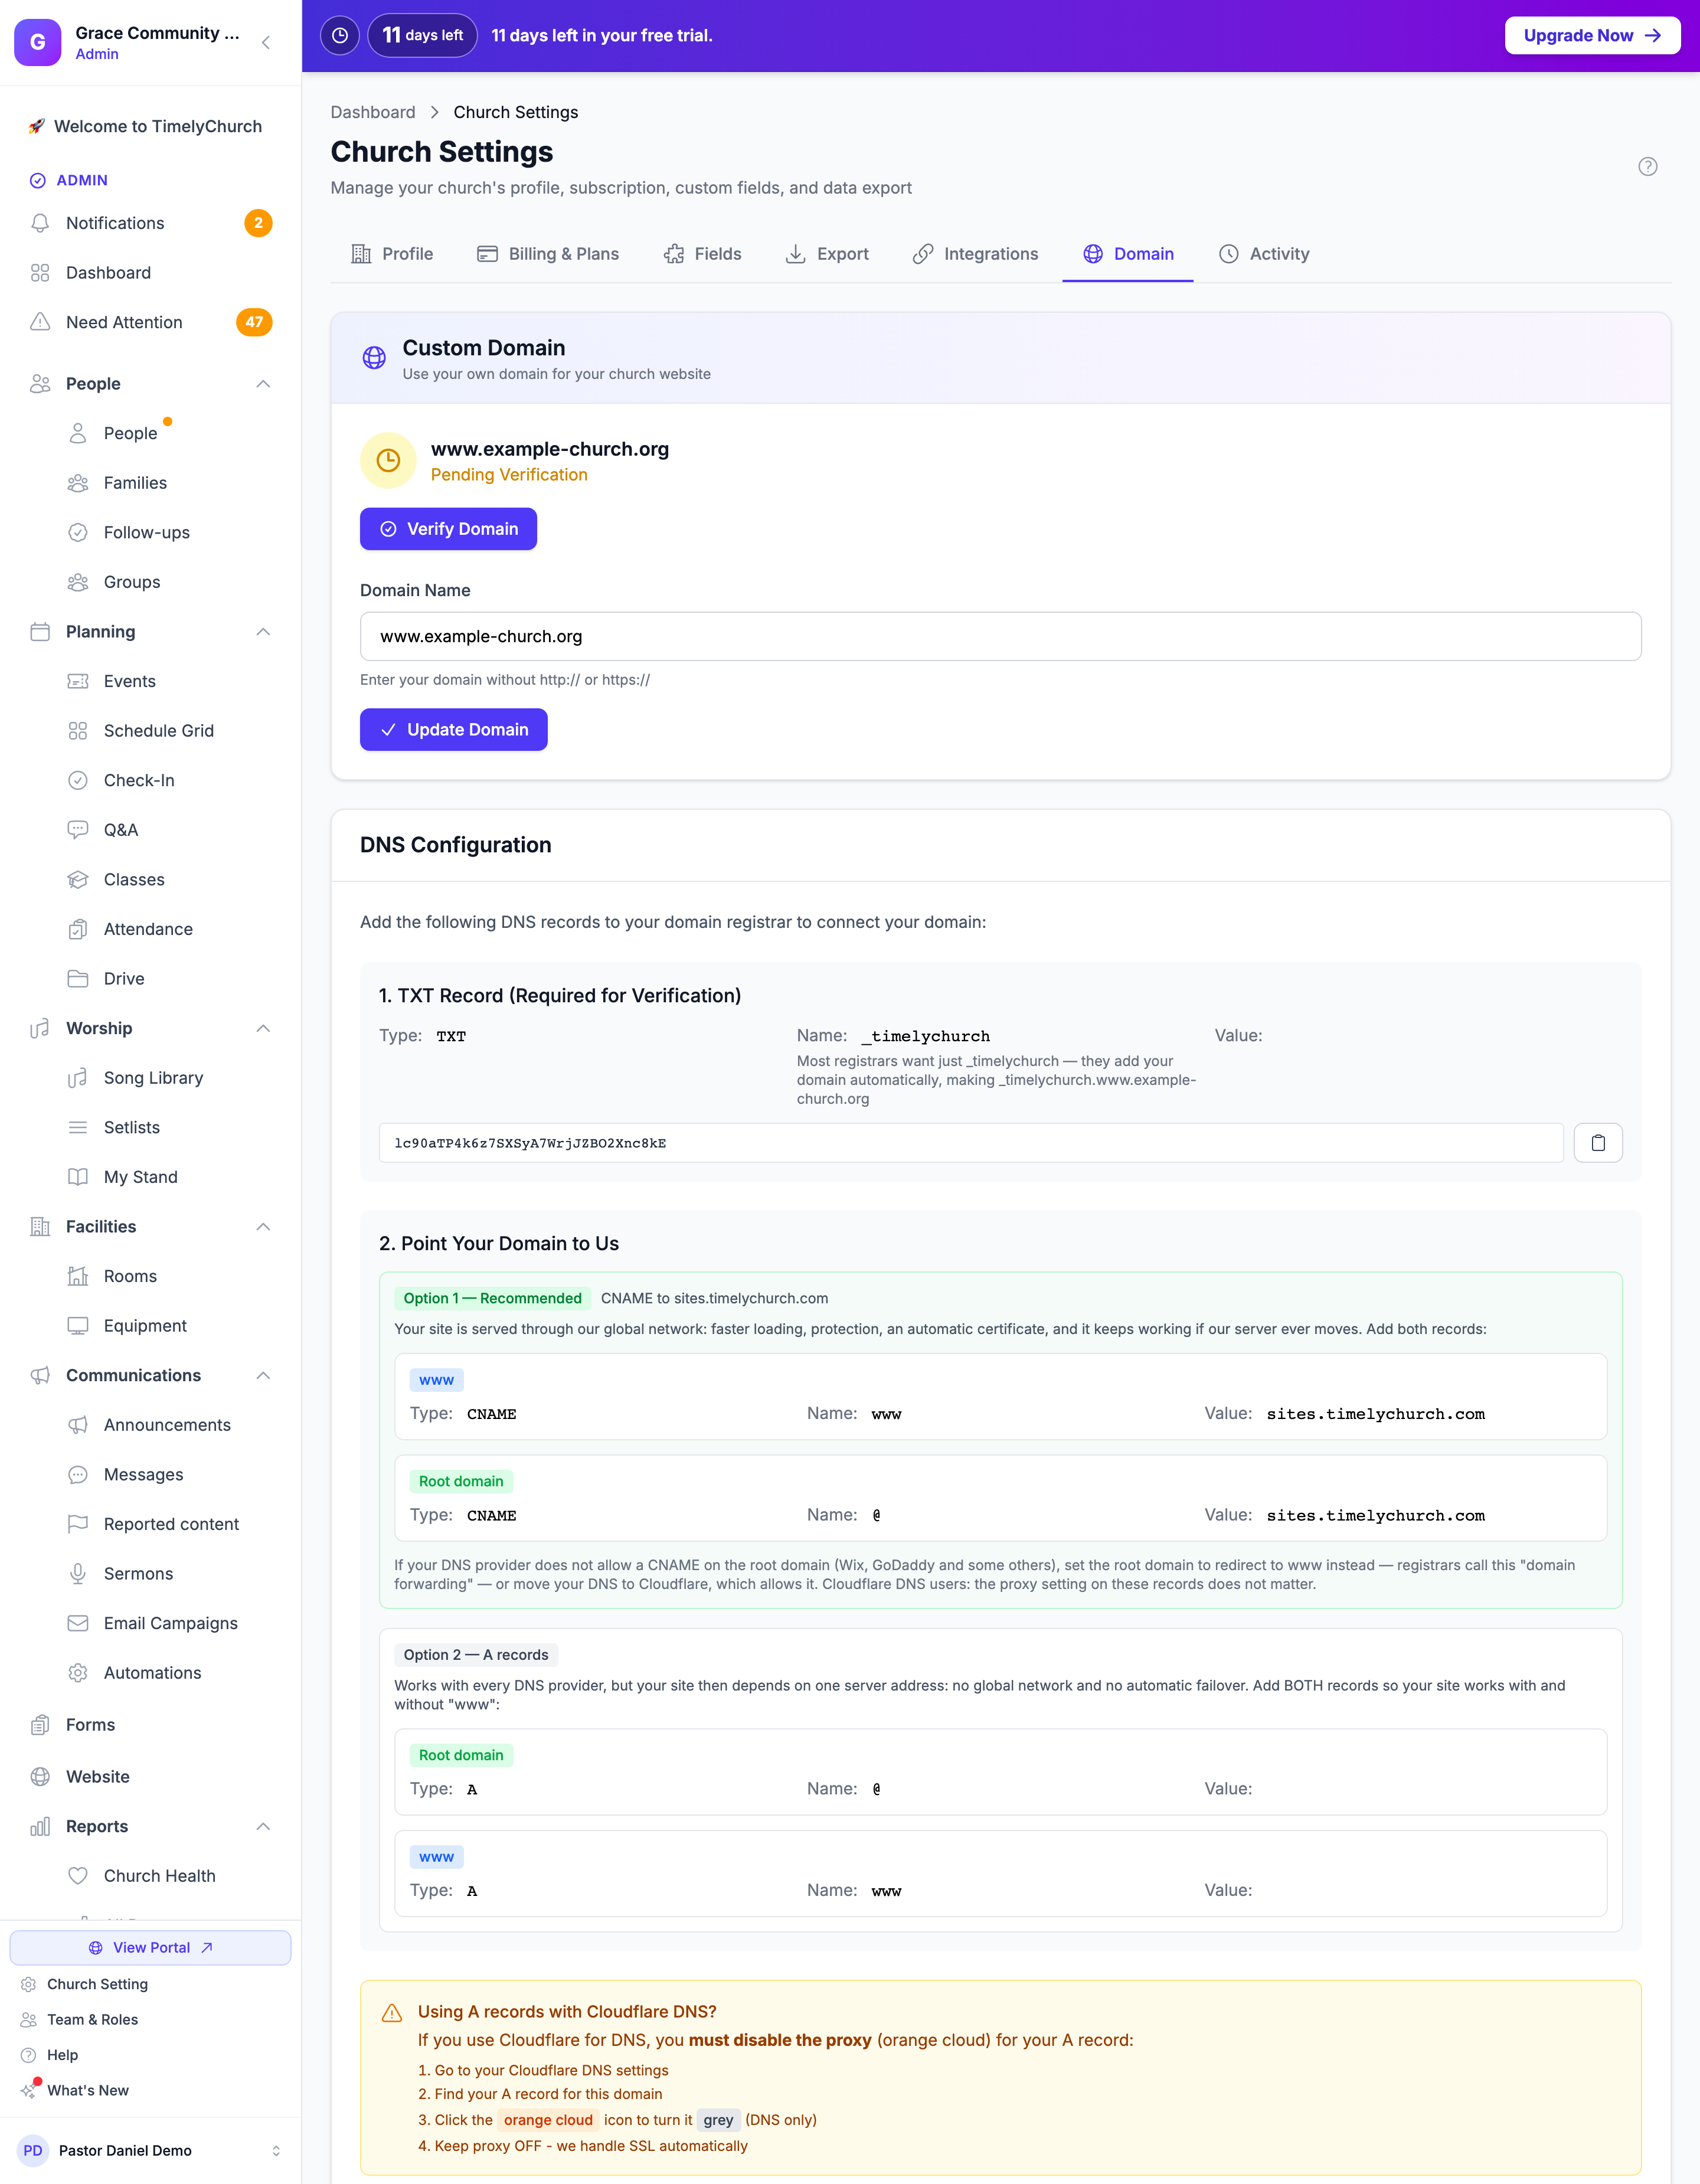Open Need Attention with 47 badge
The height and width of the screenshot is (2184, 1700).
(150, 322)
